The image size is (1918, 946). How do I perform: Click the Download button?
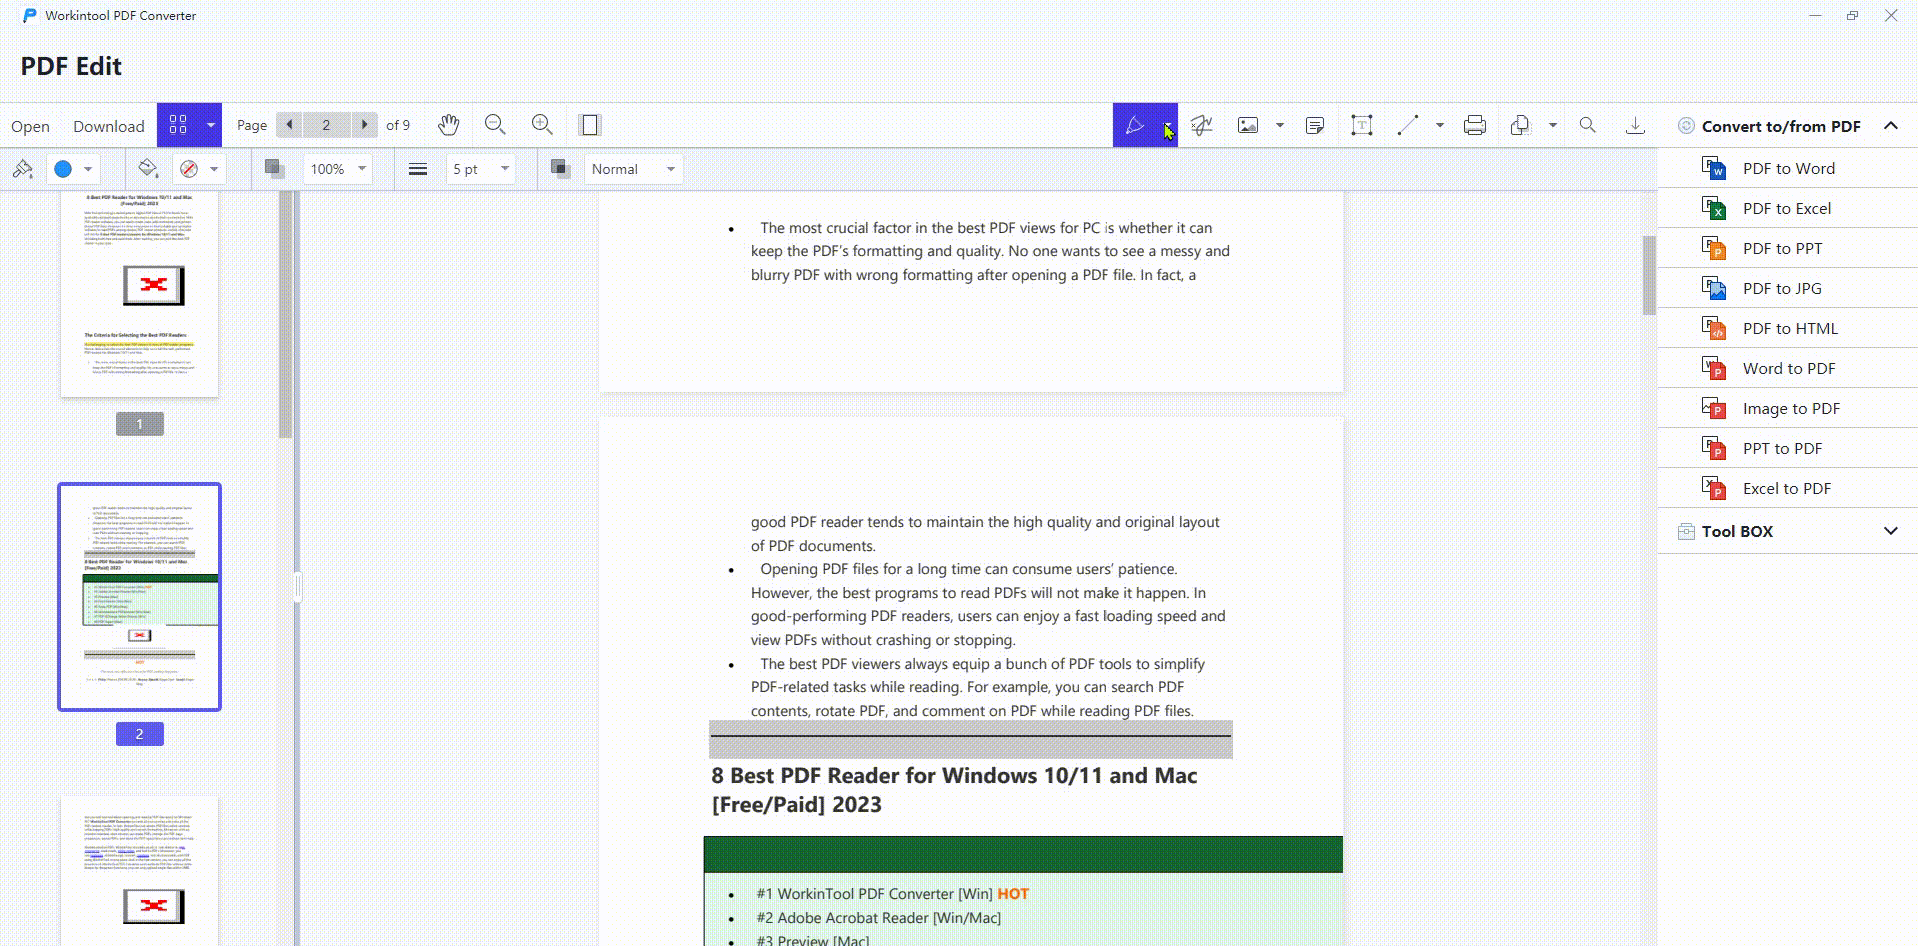108,125
